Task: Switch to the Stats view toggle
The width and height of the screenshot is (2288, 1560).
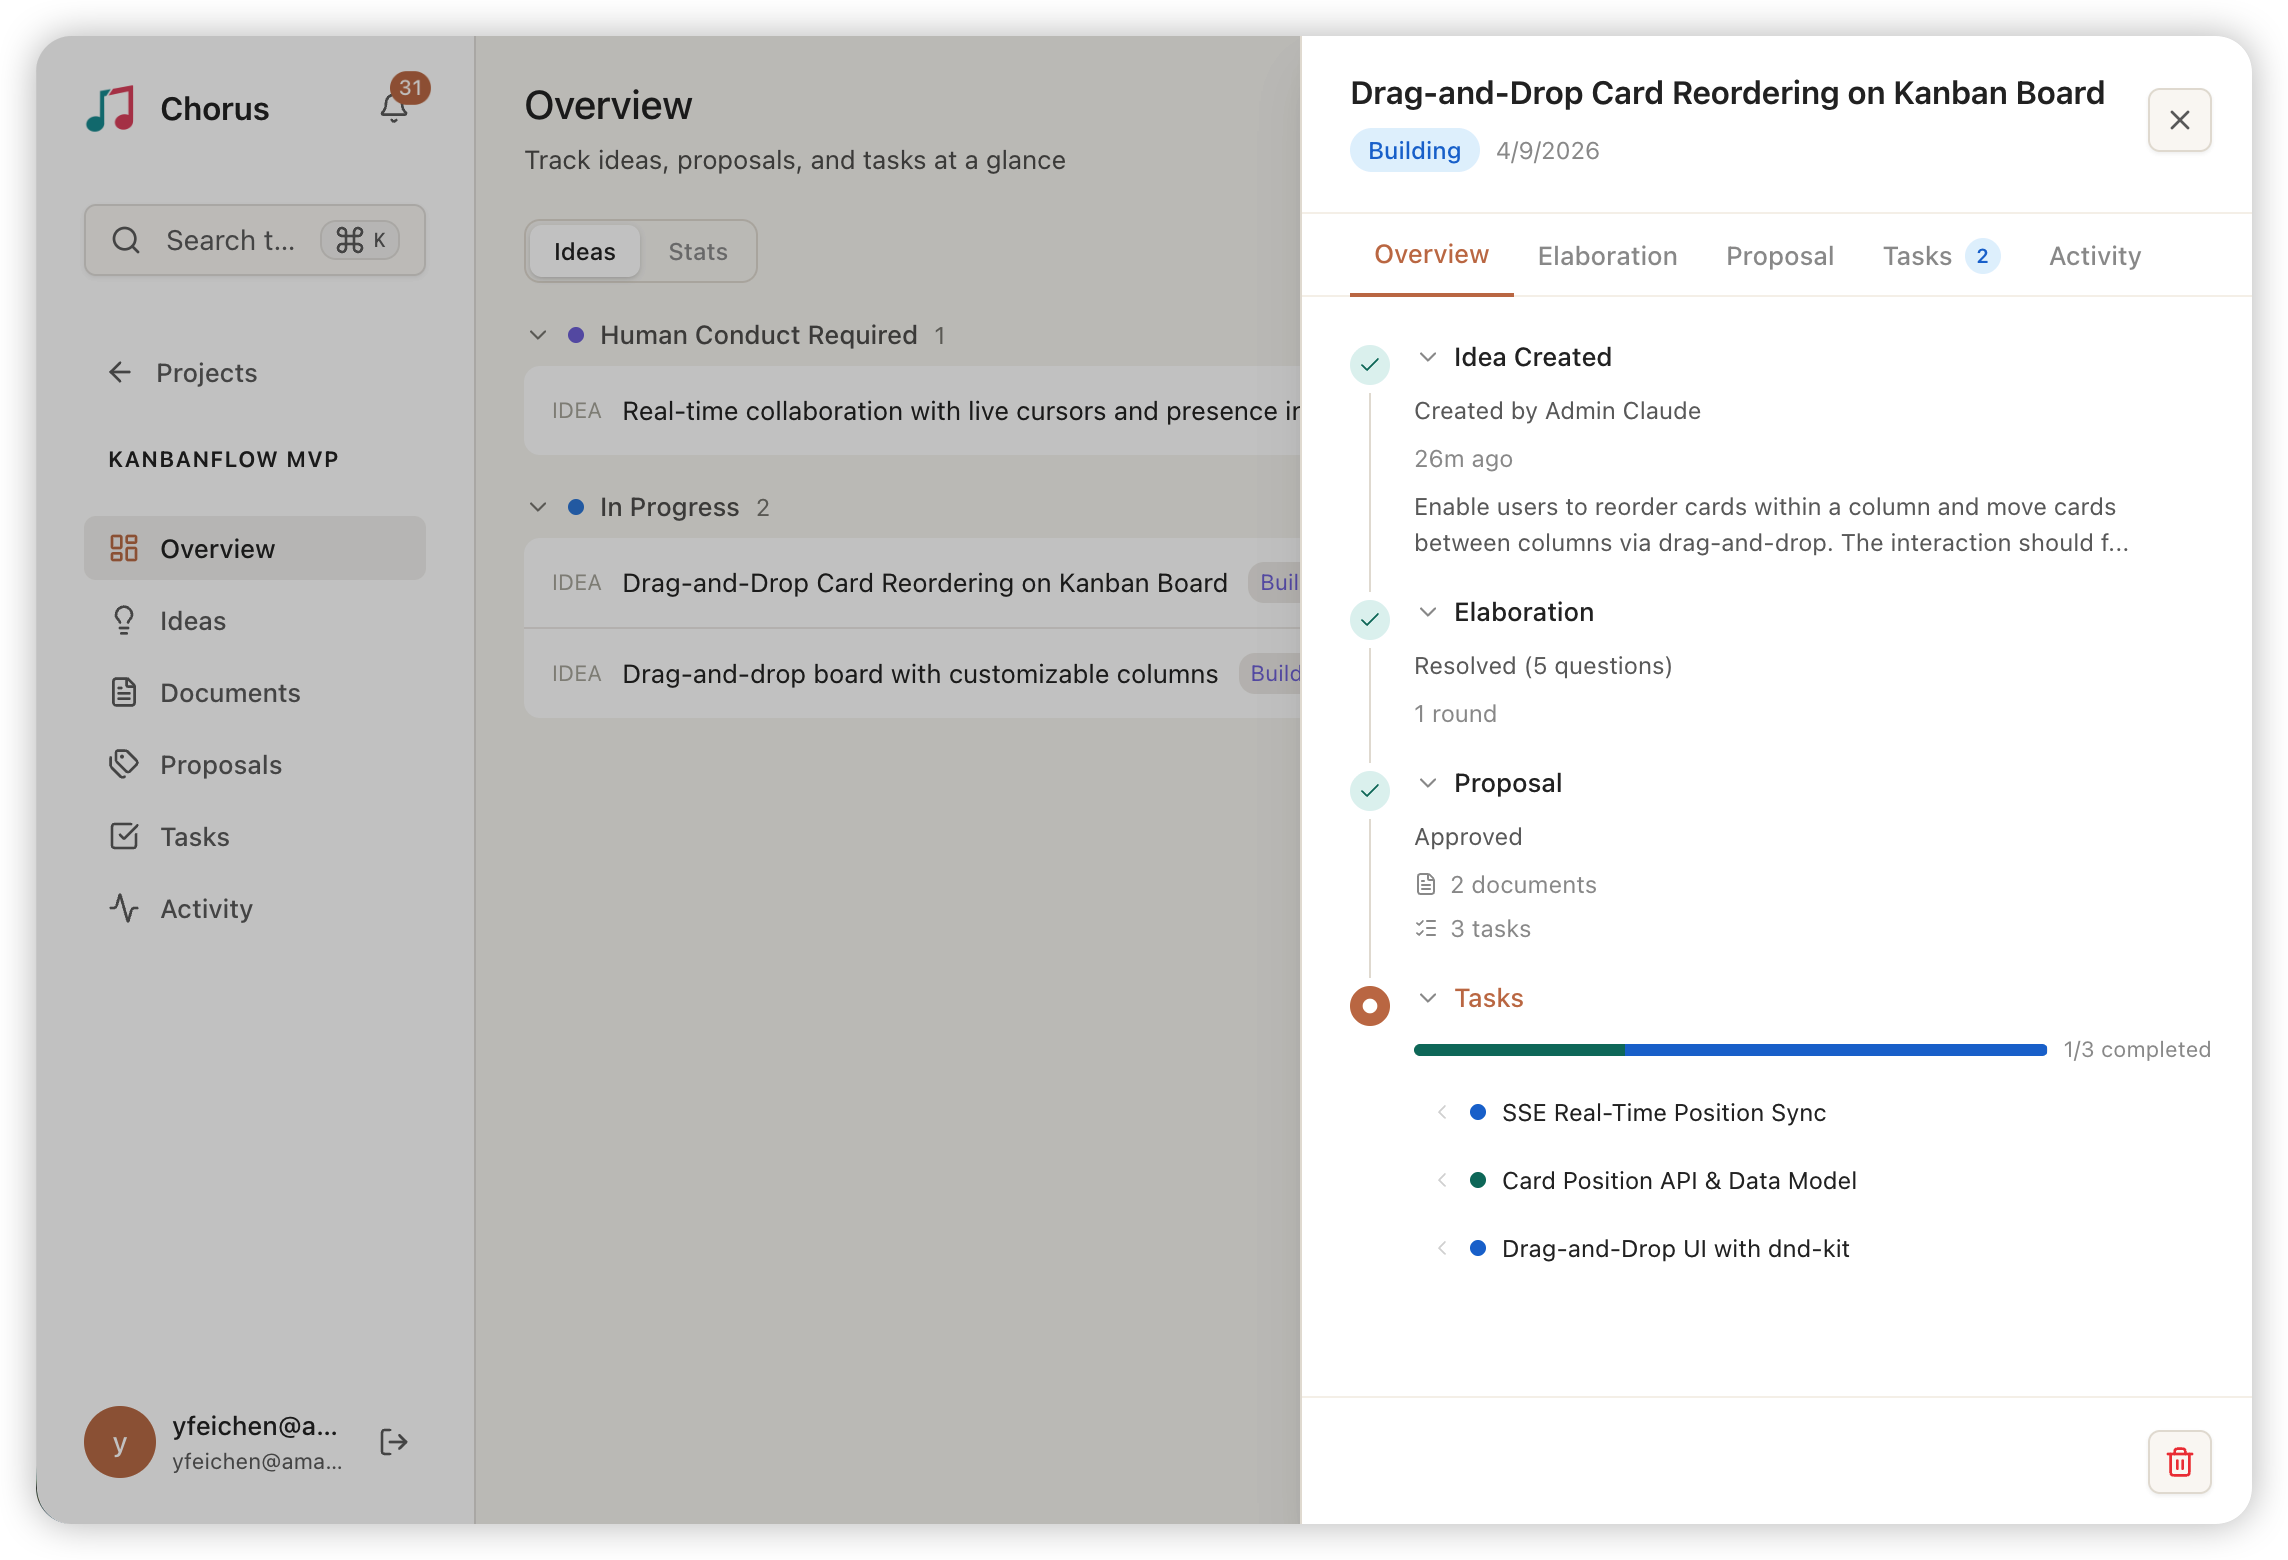Action: tap(697, 252)
